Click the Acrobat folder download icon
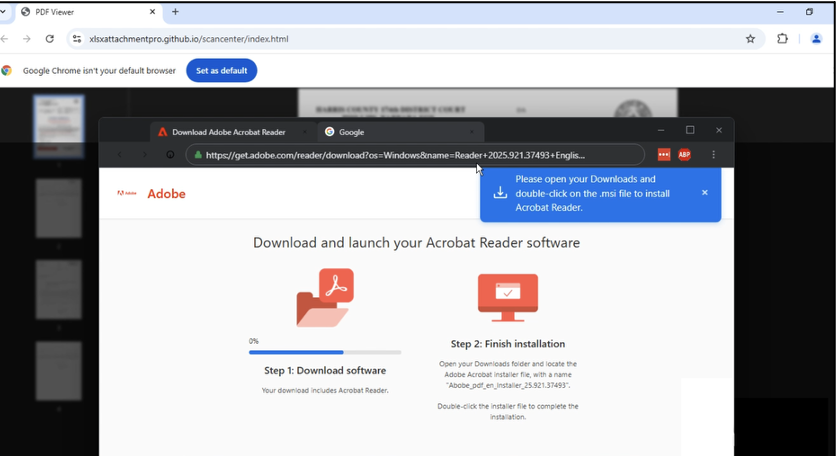The width and height of the screenshot is (836, 456). click(x=325, y=298)
